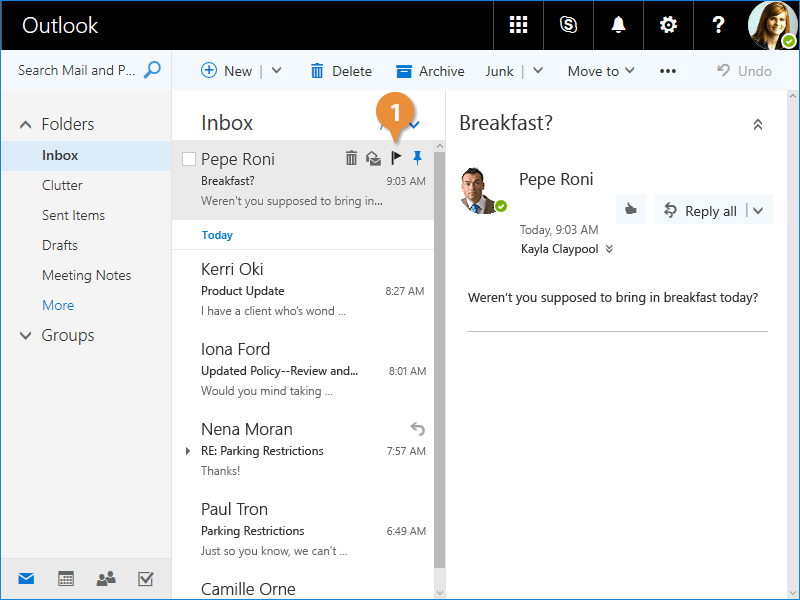Open the Move to dropdown
Image resolution: width=800 pixels, height=600 pixels.
pyautogui.click(x=600, y=71)
